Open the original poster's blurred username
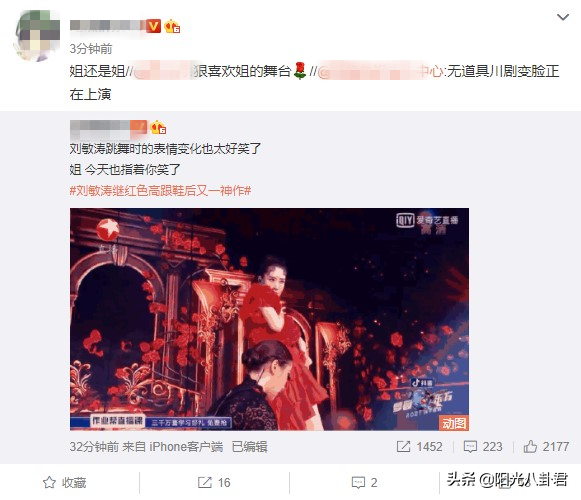 tap(108, 127)
